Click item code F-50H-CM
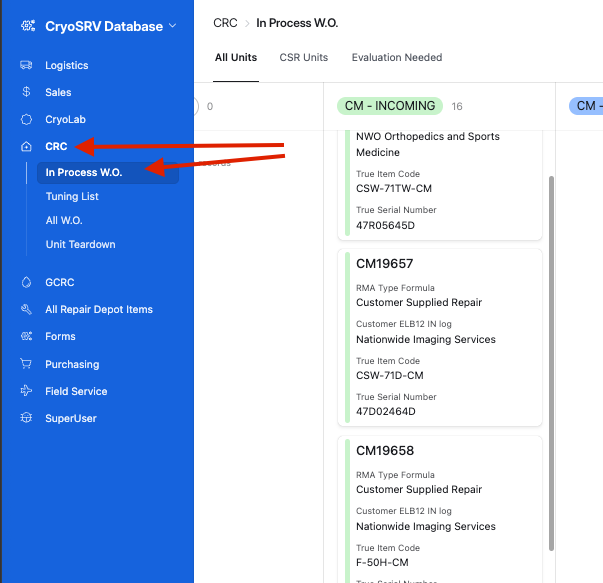This screenshot has height=583, width=603. tap(382, 562)
